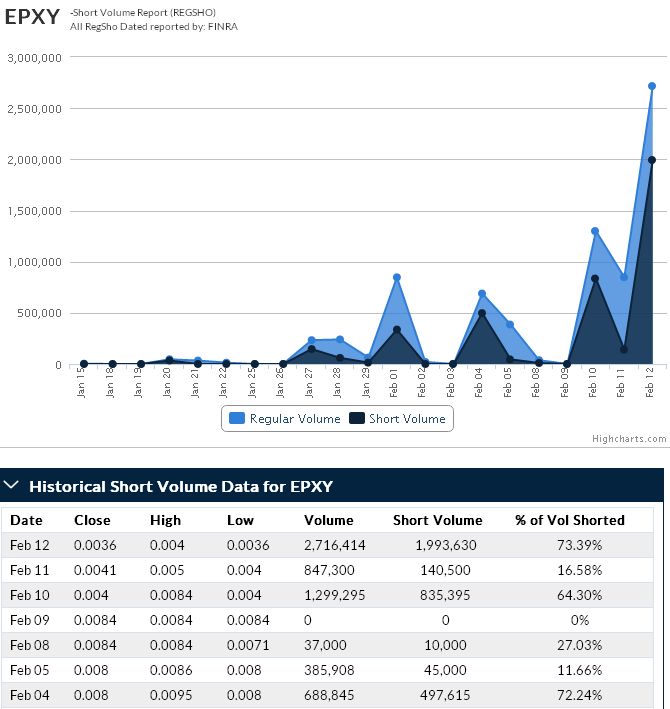Select the Feb 05 Regular Volume data point
Image resolution: width=670 pixels, height=709 pixels.
[x=510, y=324]
